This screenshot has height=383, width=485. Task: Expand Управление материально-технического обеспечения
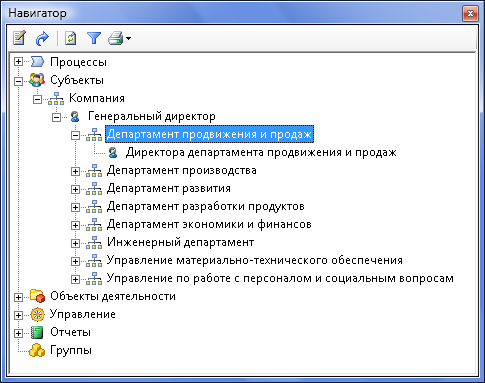[76, 261]
